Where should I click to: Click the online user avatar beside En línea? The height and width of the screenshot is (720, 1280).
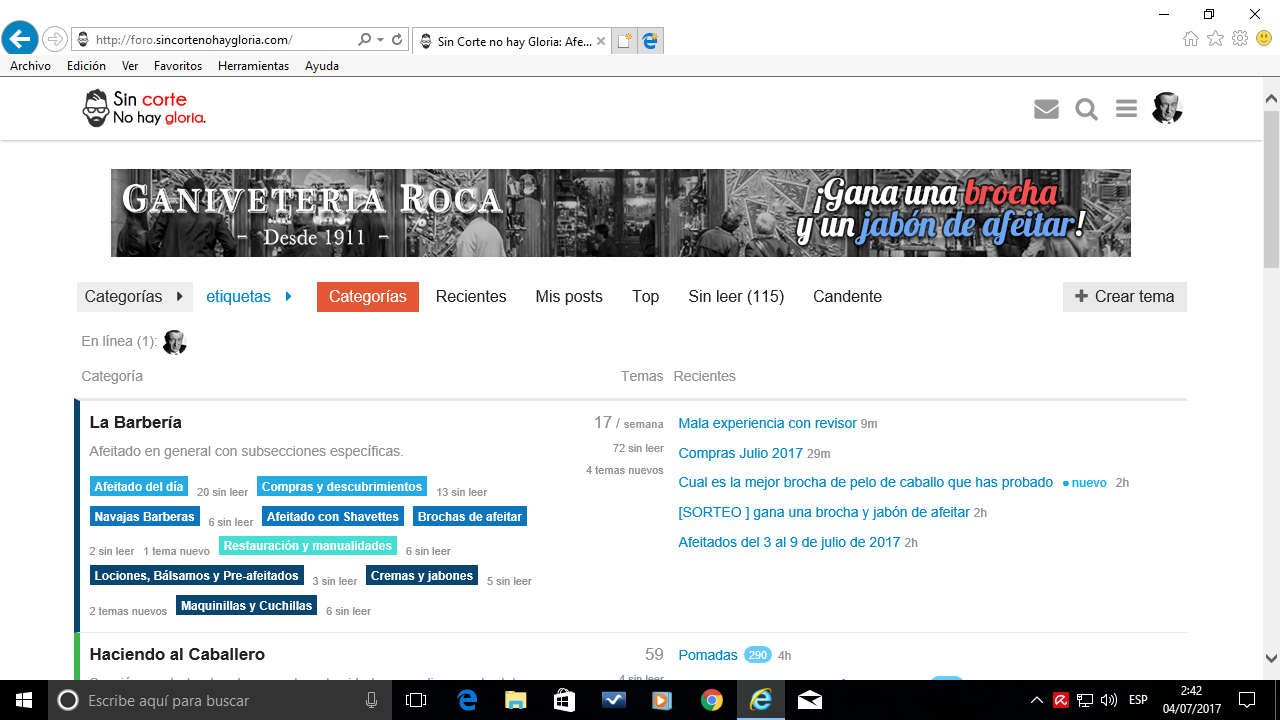click(x=175, y=342)
